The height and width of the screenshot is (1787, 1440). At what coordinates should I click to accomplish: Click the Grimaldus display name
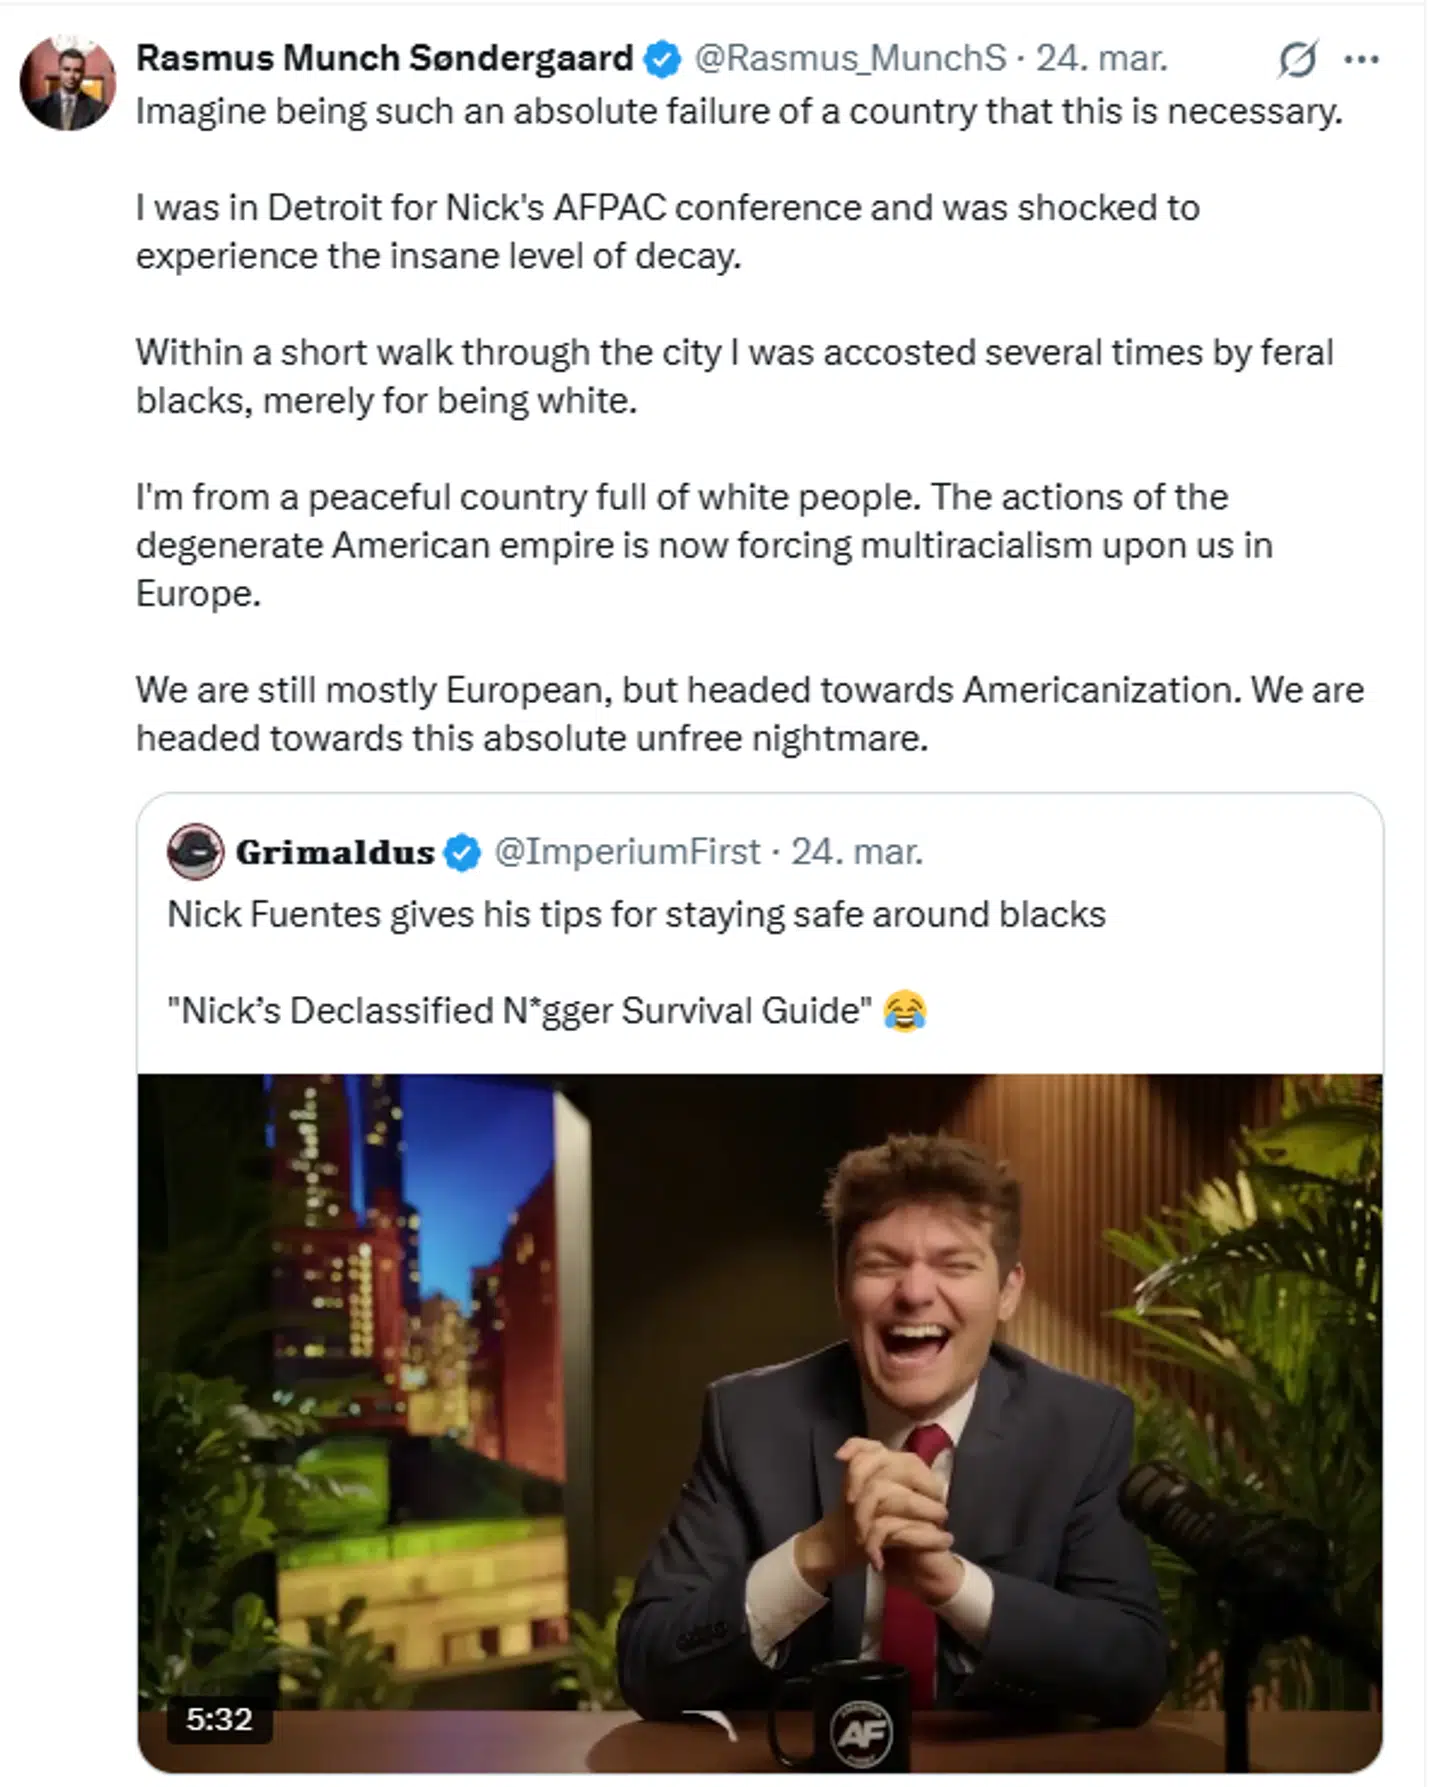pos(337,853)
